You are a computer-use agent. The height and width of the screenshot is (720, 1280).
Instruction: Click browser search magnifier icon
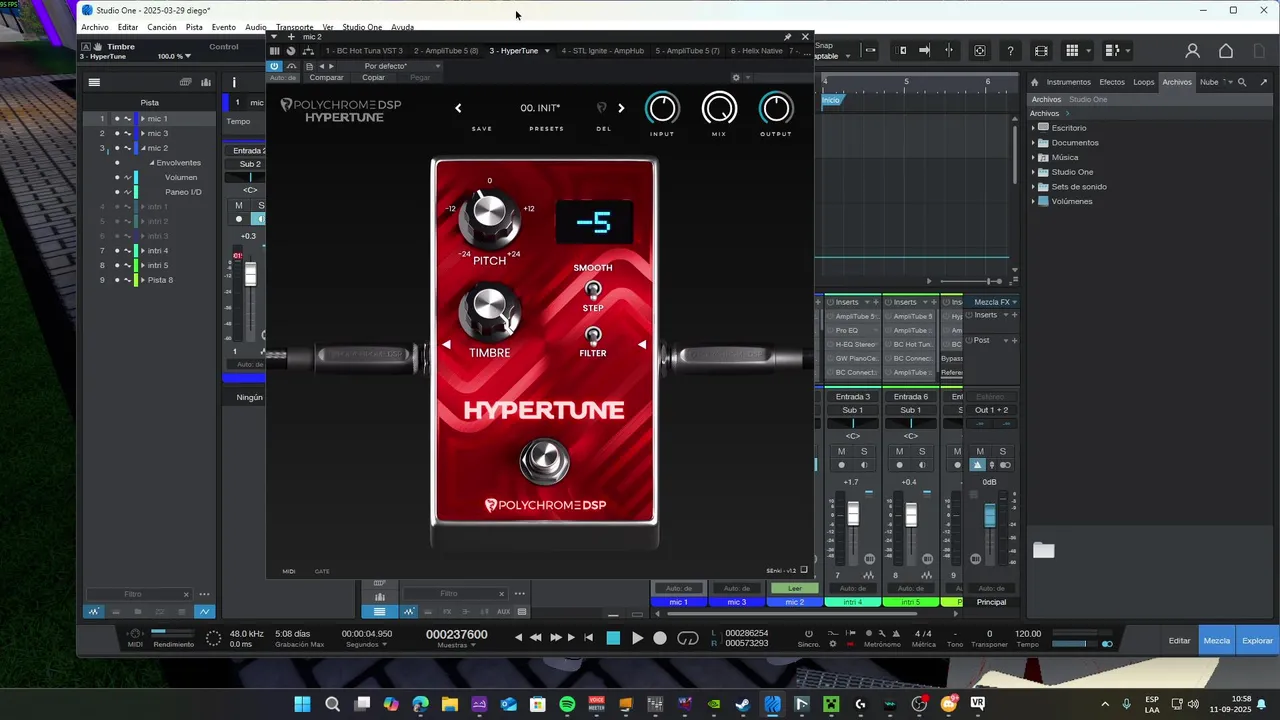[x=1242, y=82]
